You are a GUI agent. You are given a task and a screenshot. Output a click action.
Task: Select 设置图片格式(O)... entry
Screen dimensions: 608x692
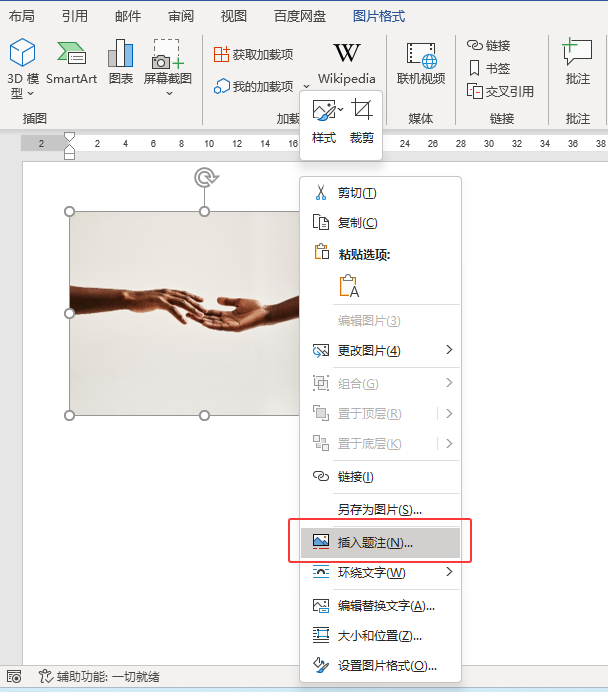coord(380,666)
